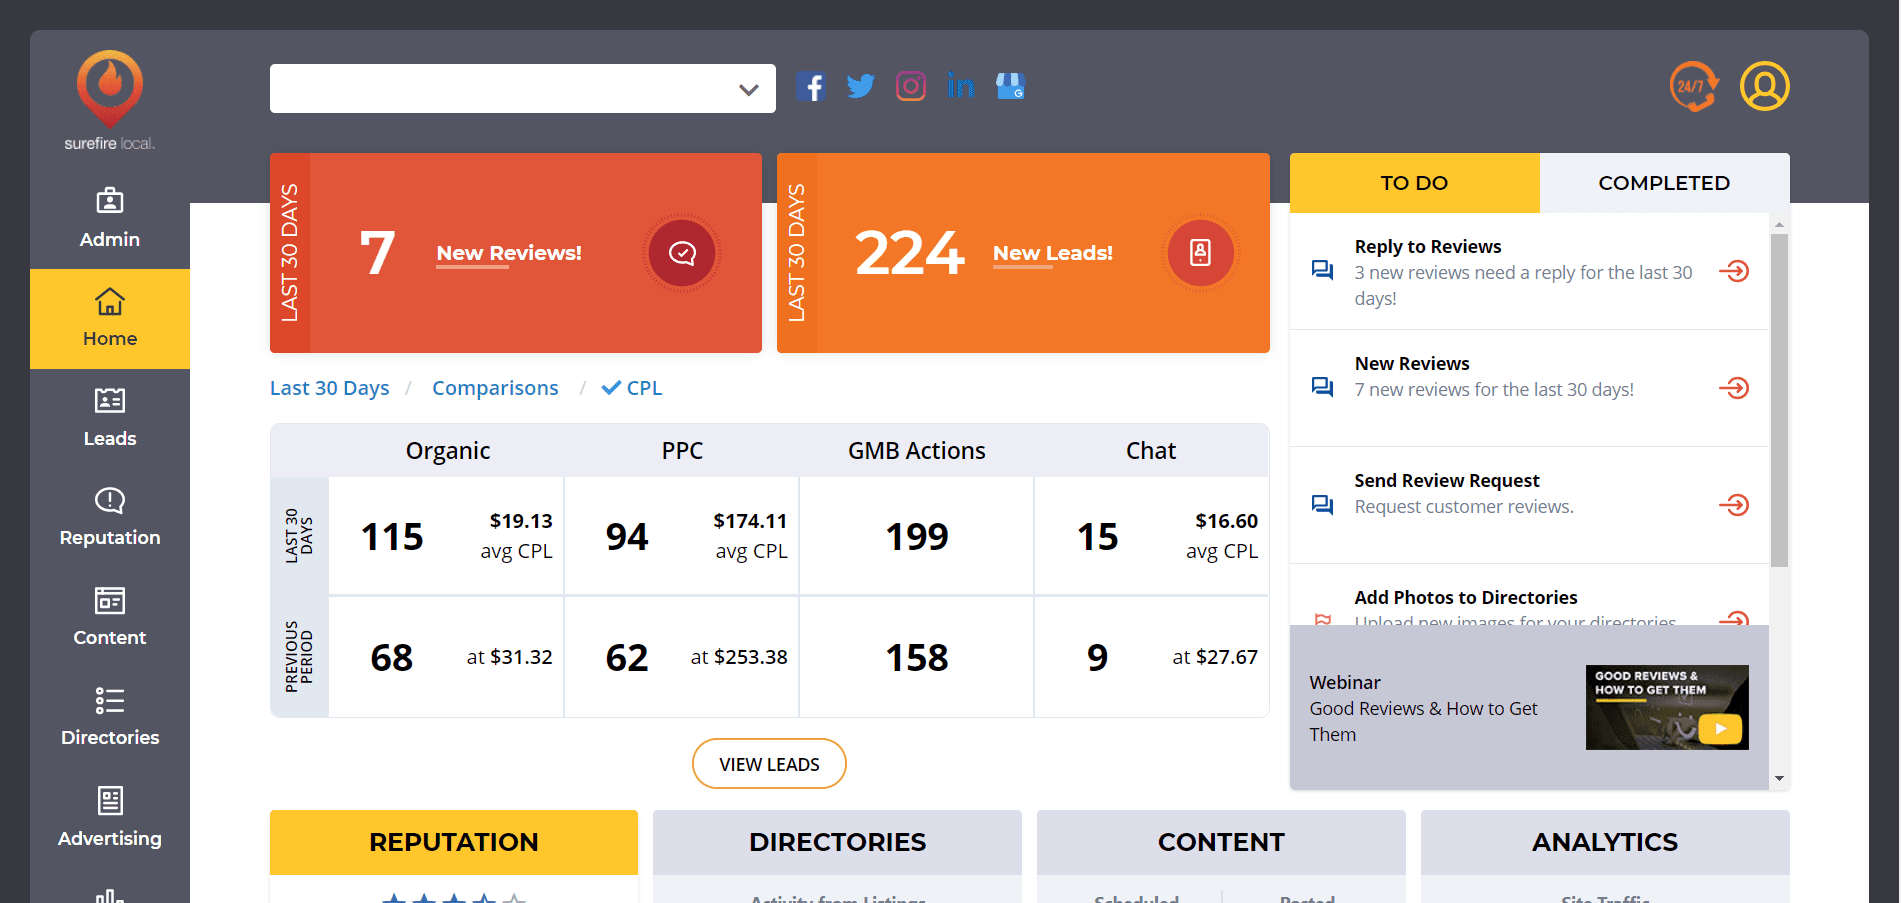This screenshot has height=903, width=1901.
Task: Click the 24/7 support icon
Action: click(x=1693, y=87)
